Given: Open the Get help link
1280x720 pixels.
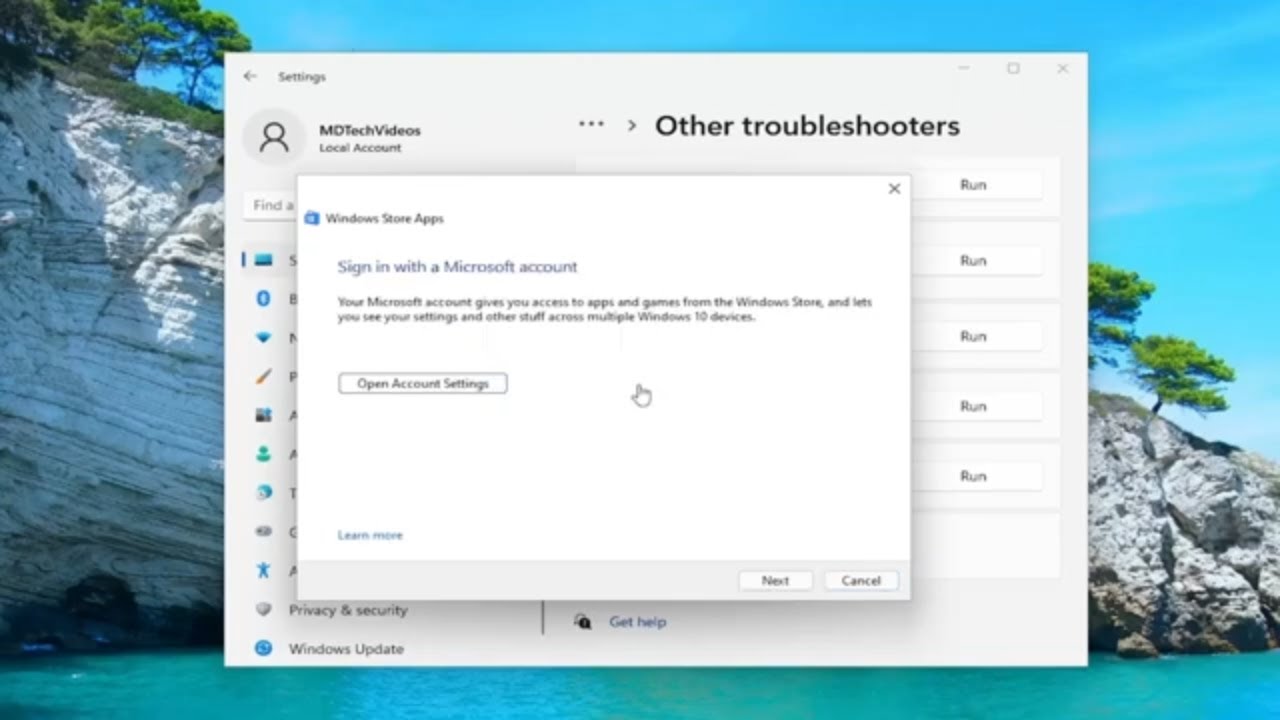Looking at the screenshot, I should (638, 621).
